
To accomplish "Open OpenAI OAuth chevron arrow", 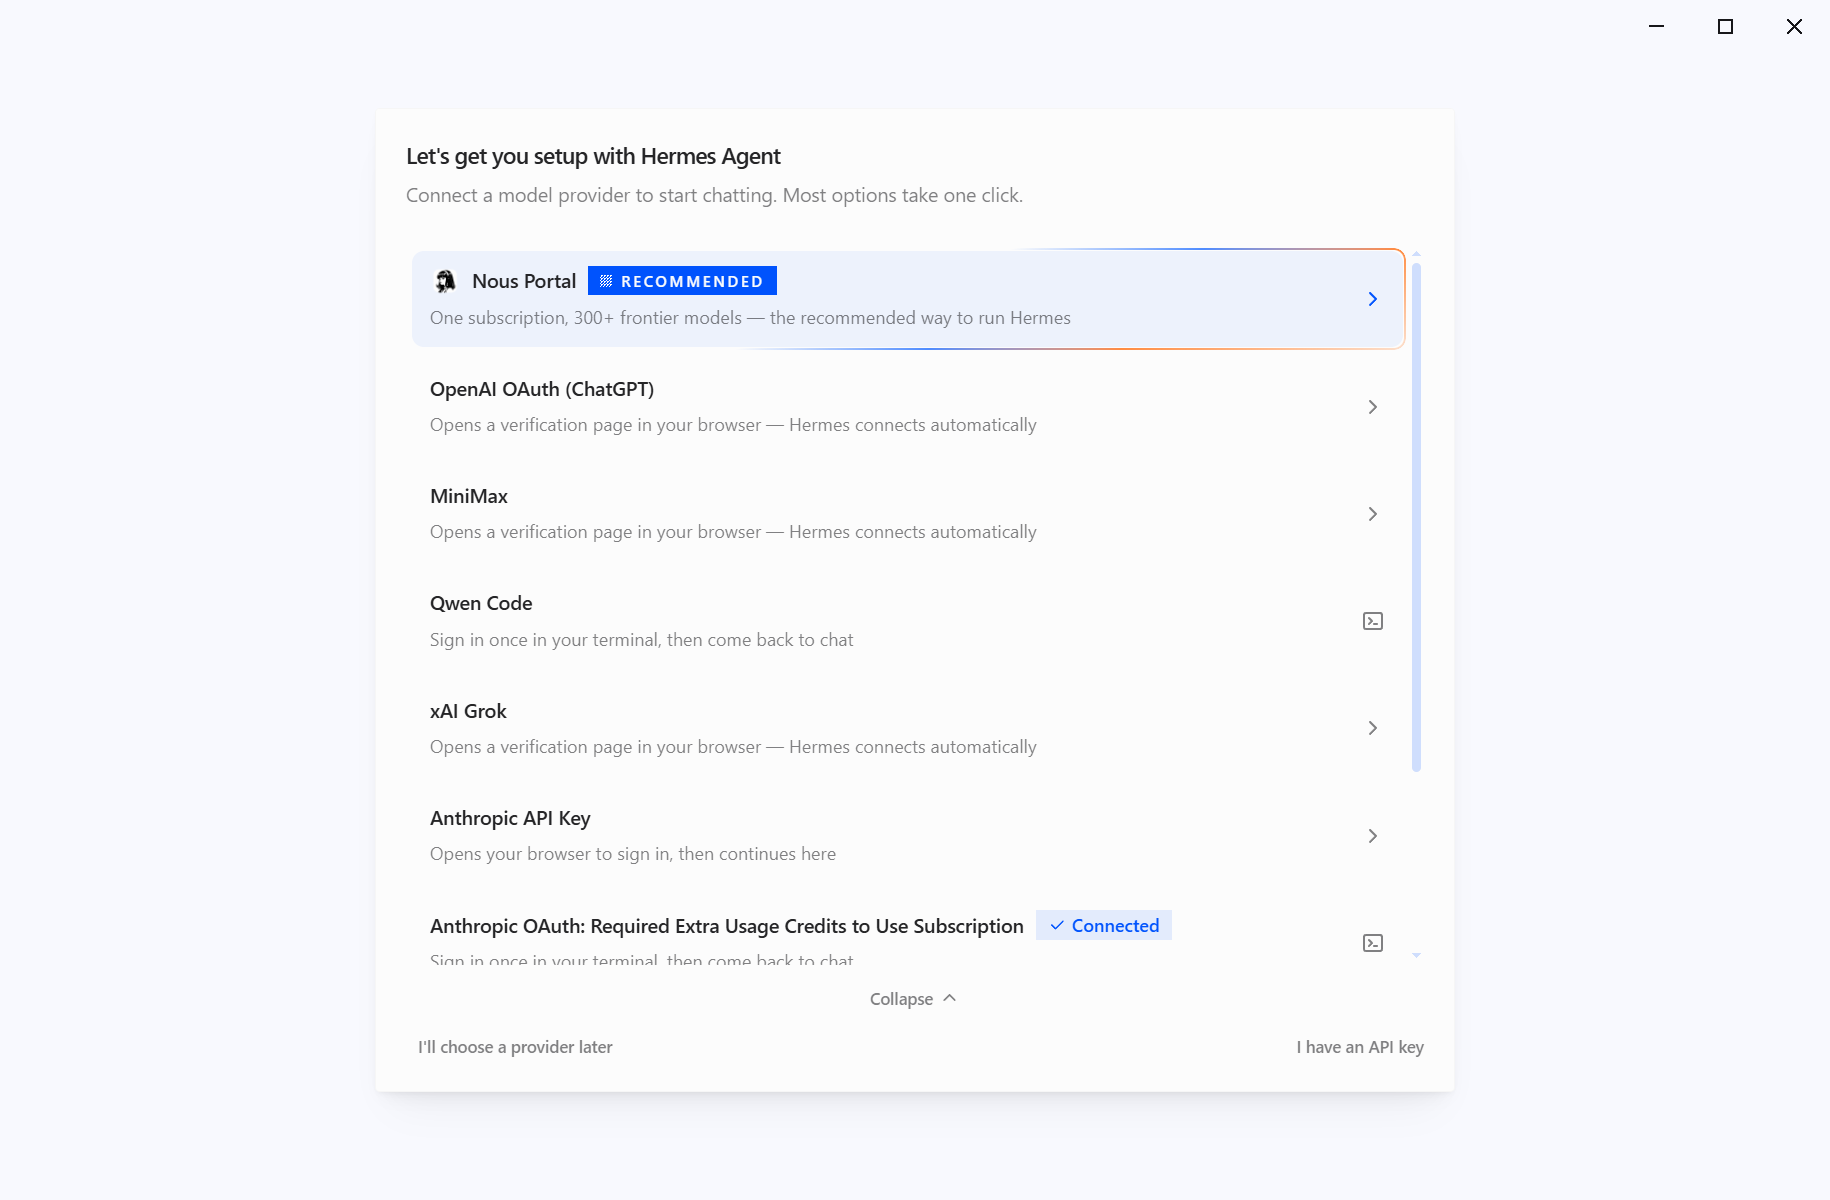I will pyautogui.click(x=1373, y=407).
